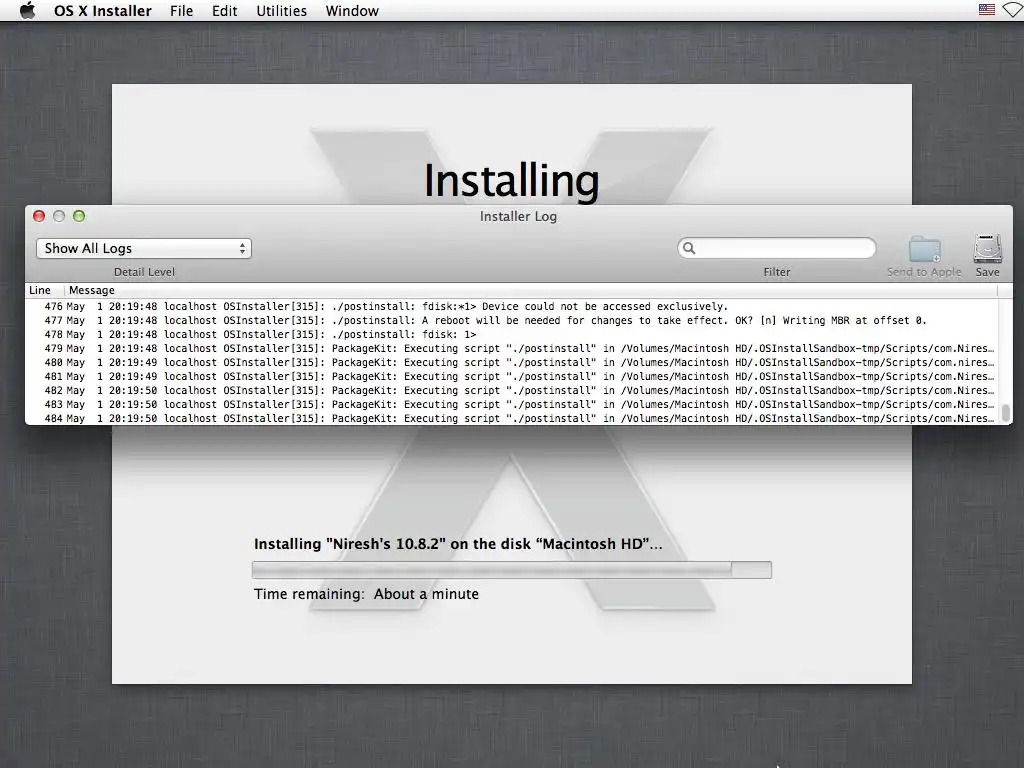Click the Line column header
Image resolution: width=1024 pixels, height=768 pixels.
pyautogui.click(x=40, y=290)
